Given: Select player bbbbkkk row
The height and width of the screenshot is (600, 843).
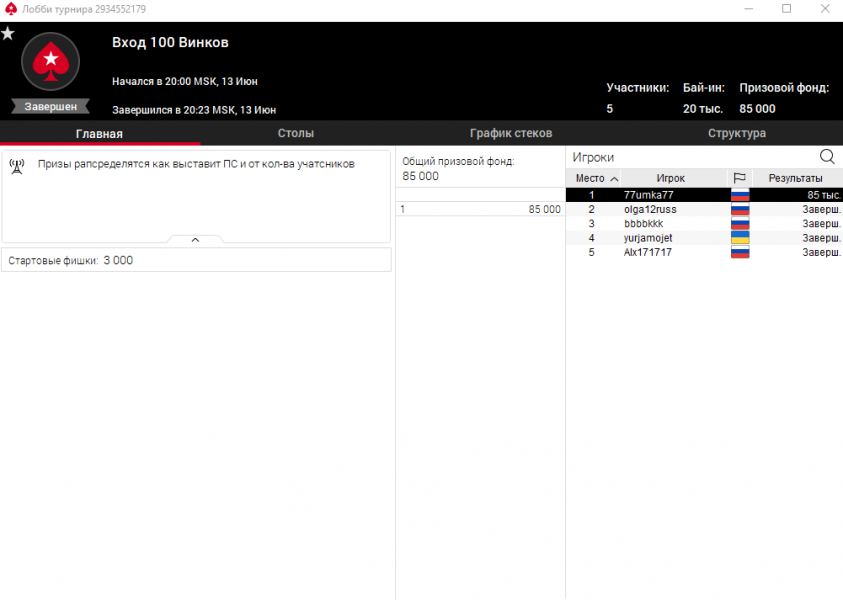Looking at the screenshot, I should [643, 224].
